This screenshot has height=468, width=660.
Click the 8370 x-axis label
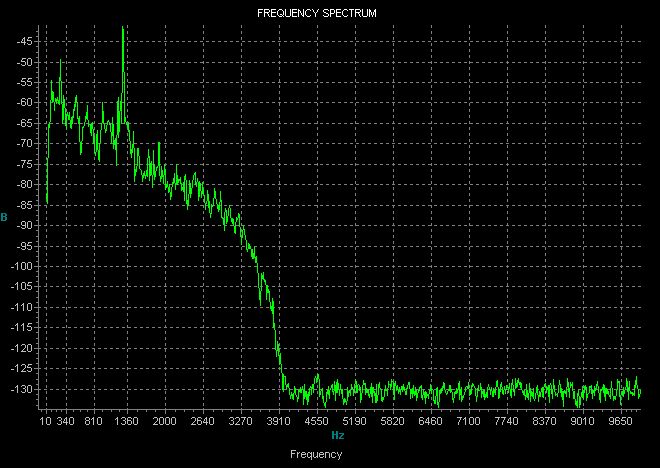tap(544, 421)
